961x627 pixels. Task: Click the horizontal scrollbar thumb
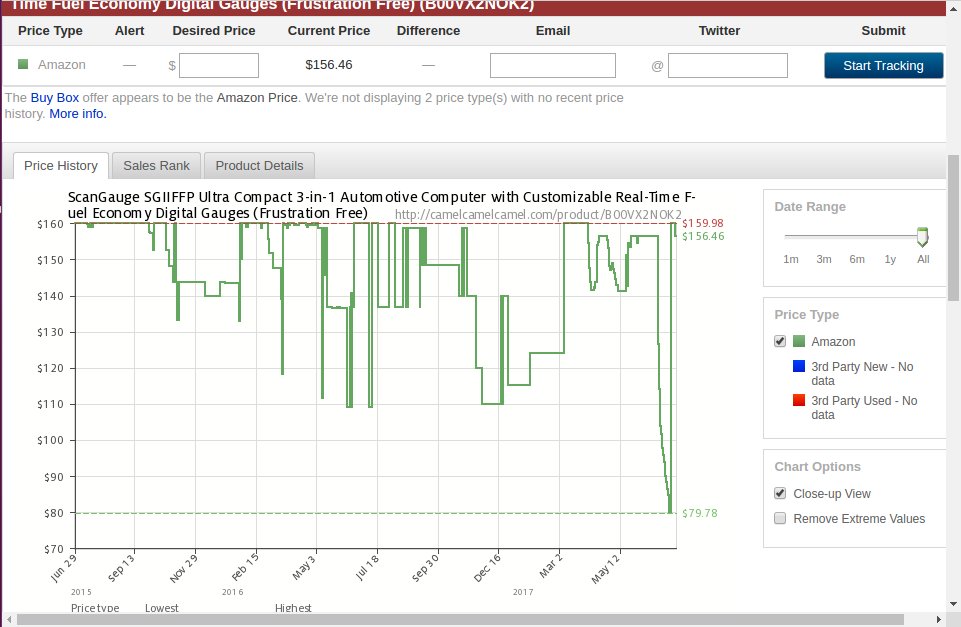click(x=460, y=620)
